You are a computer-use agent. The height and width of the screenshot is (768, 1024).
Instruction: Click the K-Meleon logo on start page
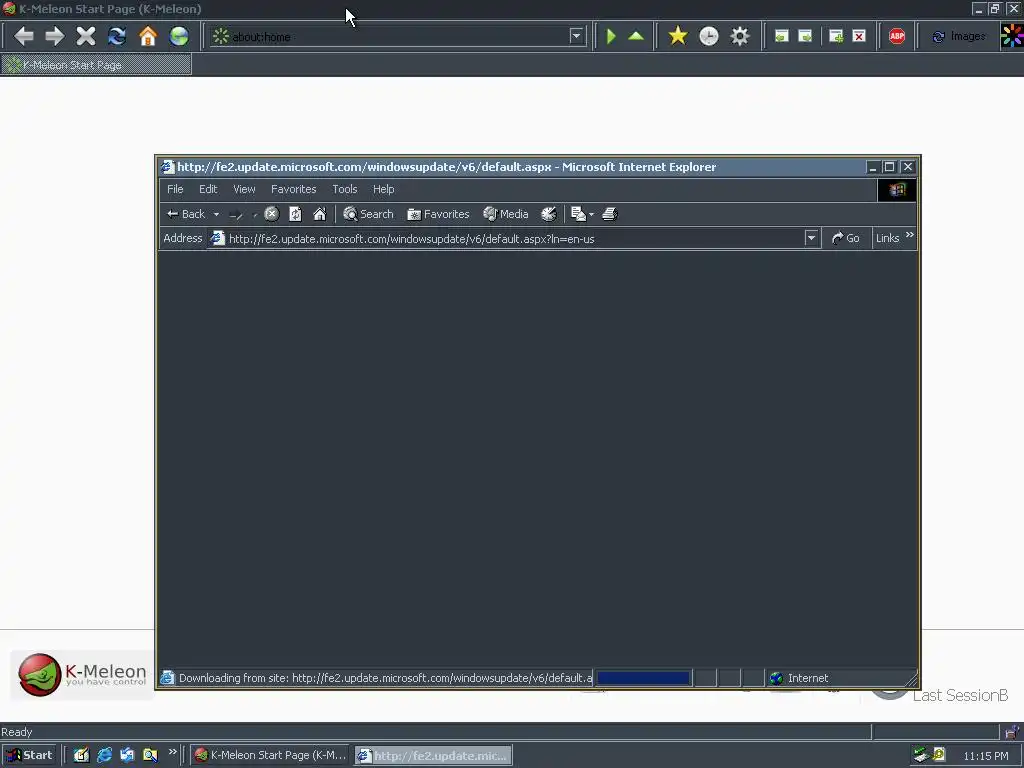(83, 675)
